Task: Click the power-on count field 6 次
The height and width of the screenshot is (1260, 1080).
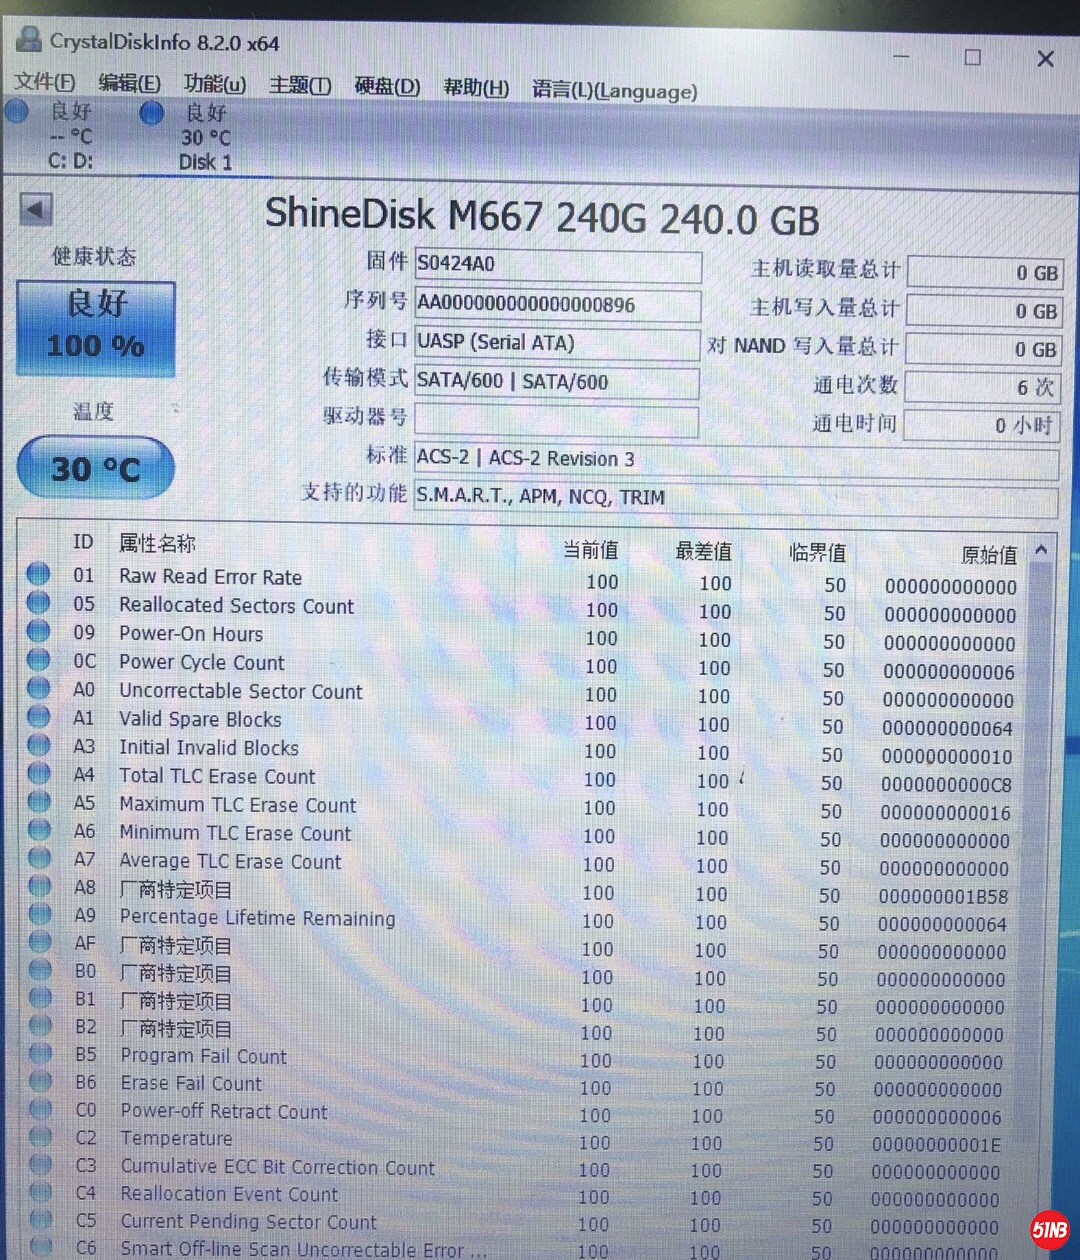Action: 983,387
